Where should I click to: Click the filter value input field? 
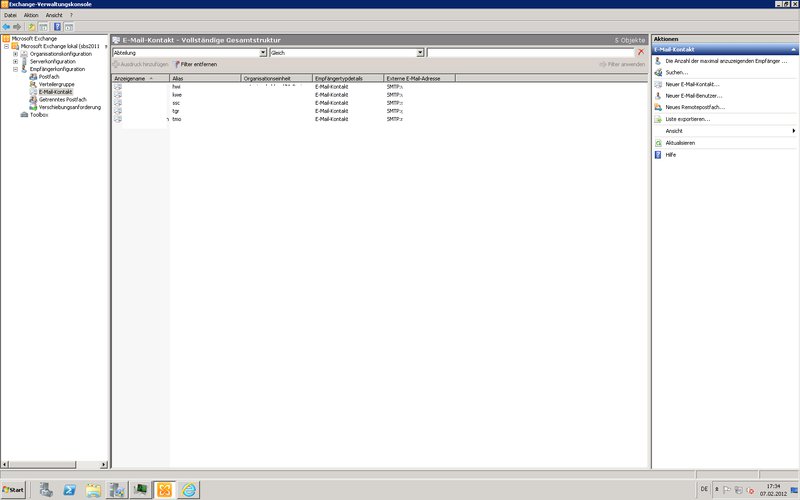pyautogui.click(x=530, y=53)
